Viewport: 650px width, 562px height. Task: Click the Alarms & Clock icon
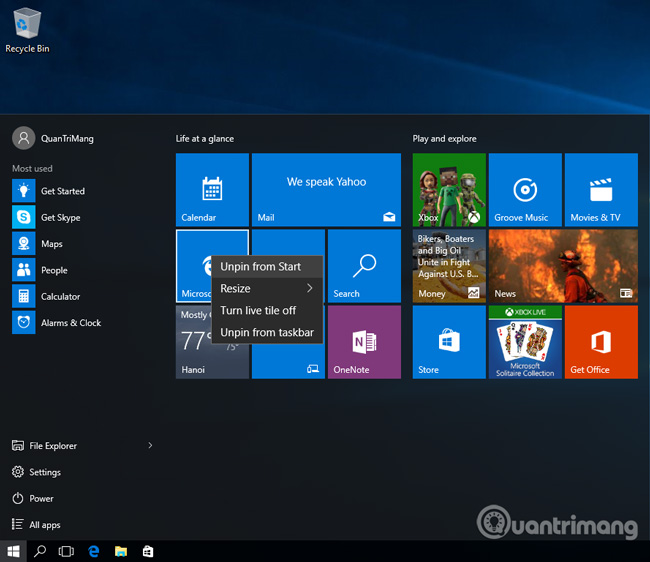24,322
